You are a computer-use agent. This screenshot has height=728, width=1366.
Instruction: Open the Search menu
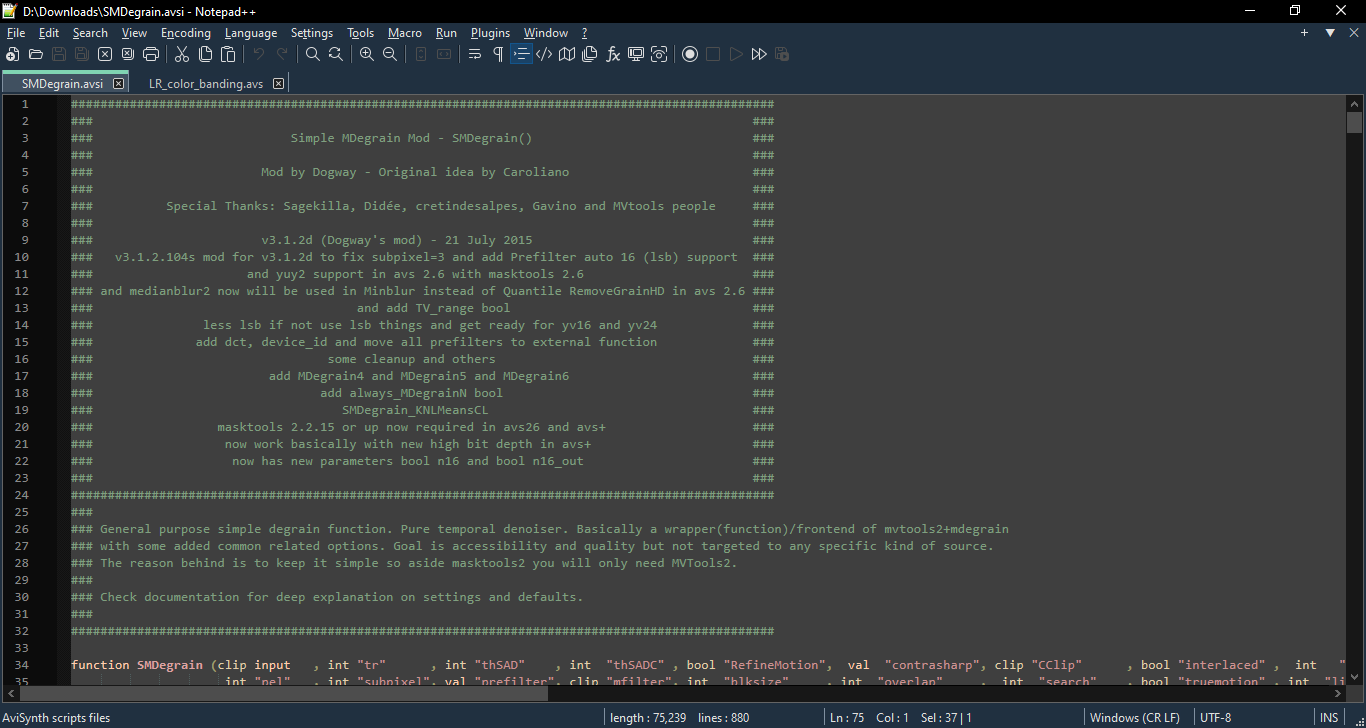90,33
